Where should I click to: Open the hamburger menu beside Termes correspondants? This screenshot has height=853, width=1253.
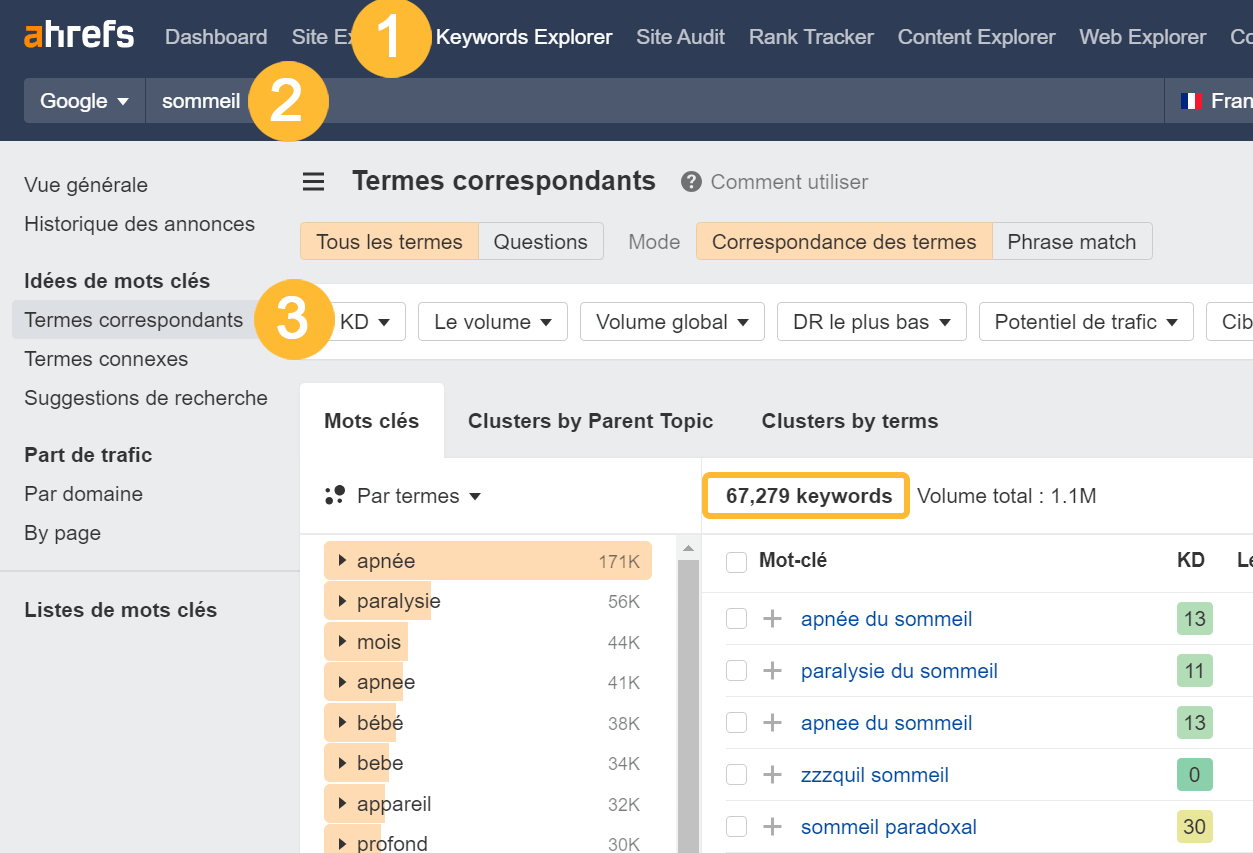[313, 181]
